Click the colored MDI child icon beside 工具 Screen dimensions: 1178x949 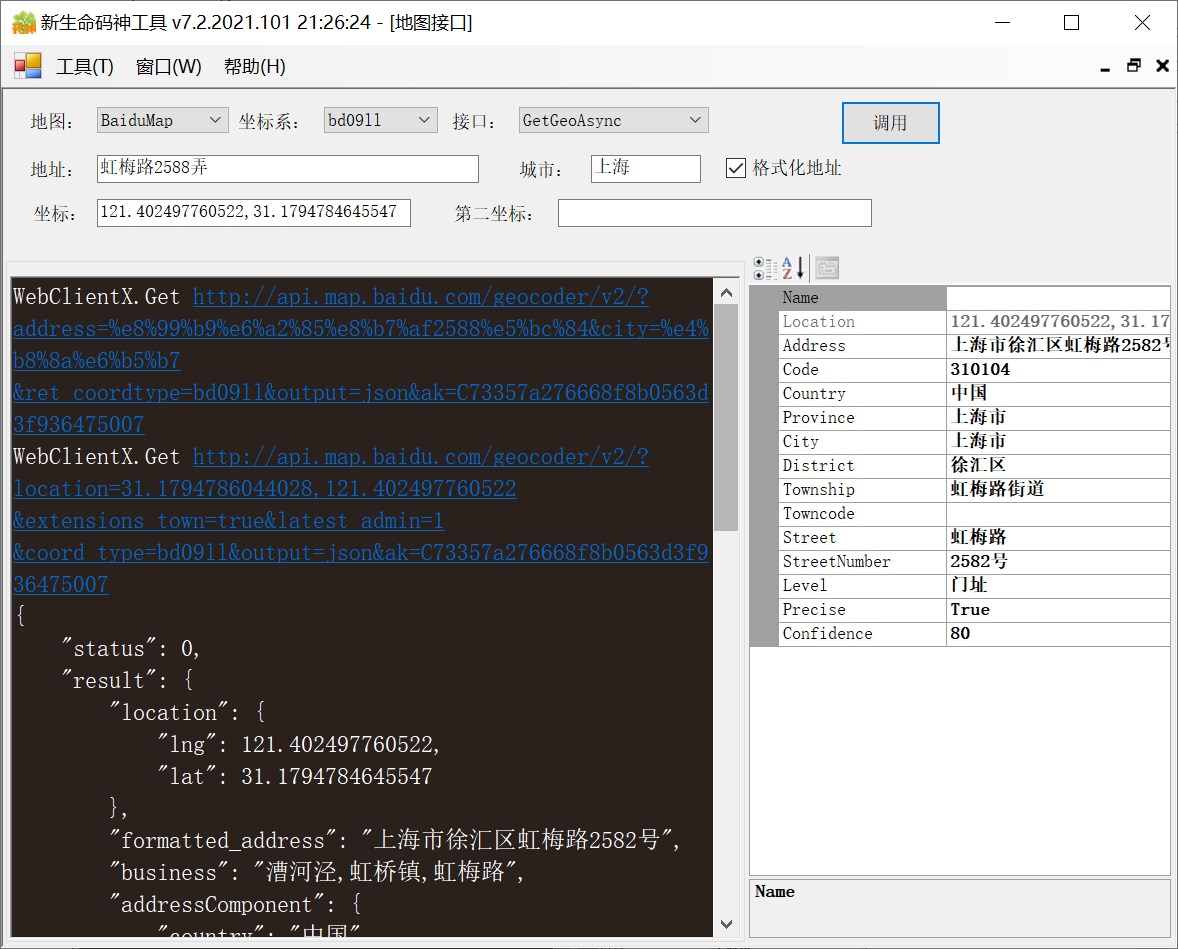tap(28, 66)
